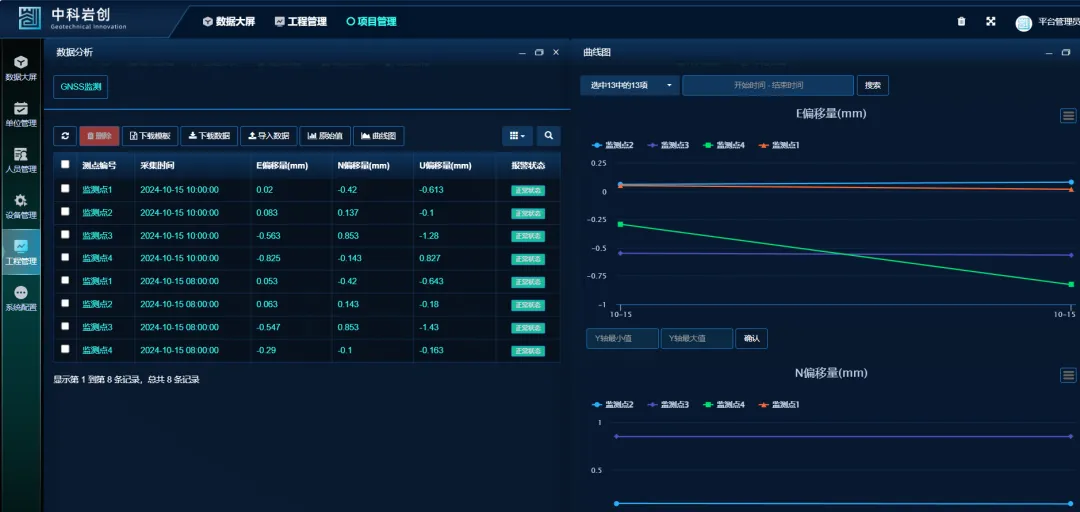The image size is (1080, 512).
Task: Click the 确认 button below E chart
Action: (x=751, y=338)
